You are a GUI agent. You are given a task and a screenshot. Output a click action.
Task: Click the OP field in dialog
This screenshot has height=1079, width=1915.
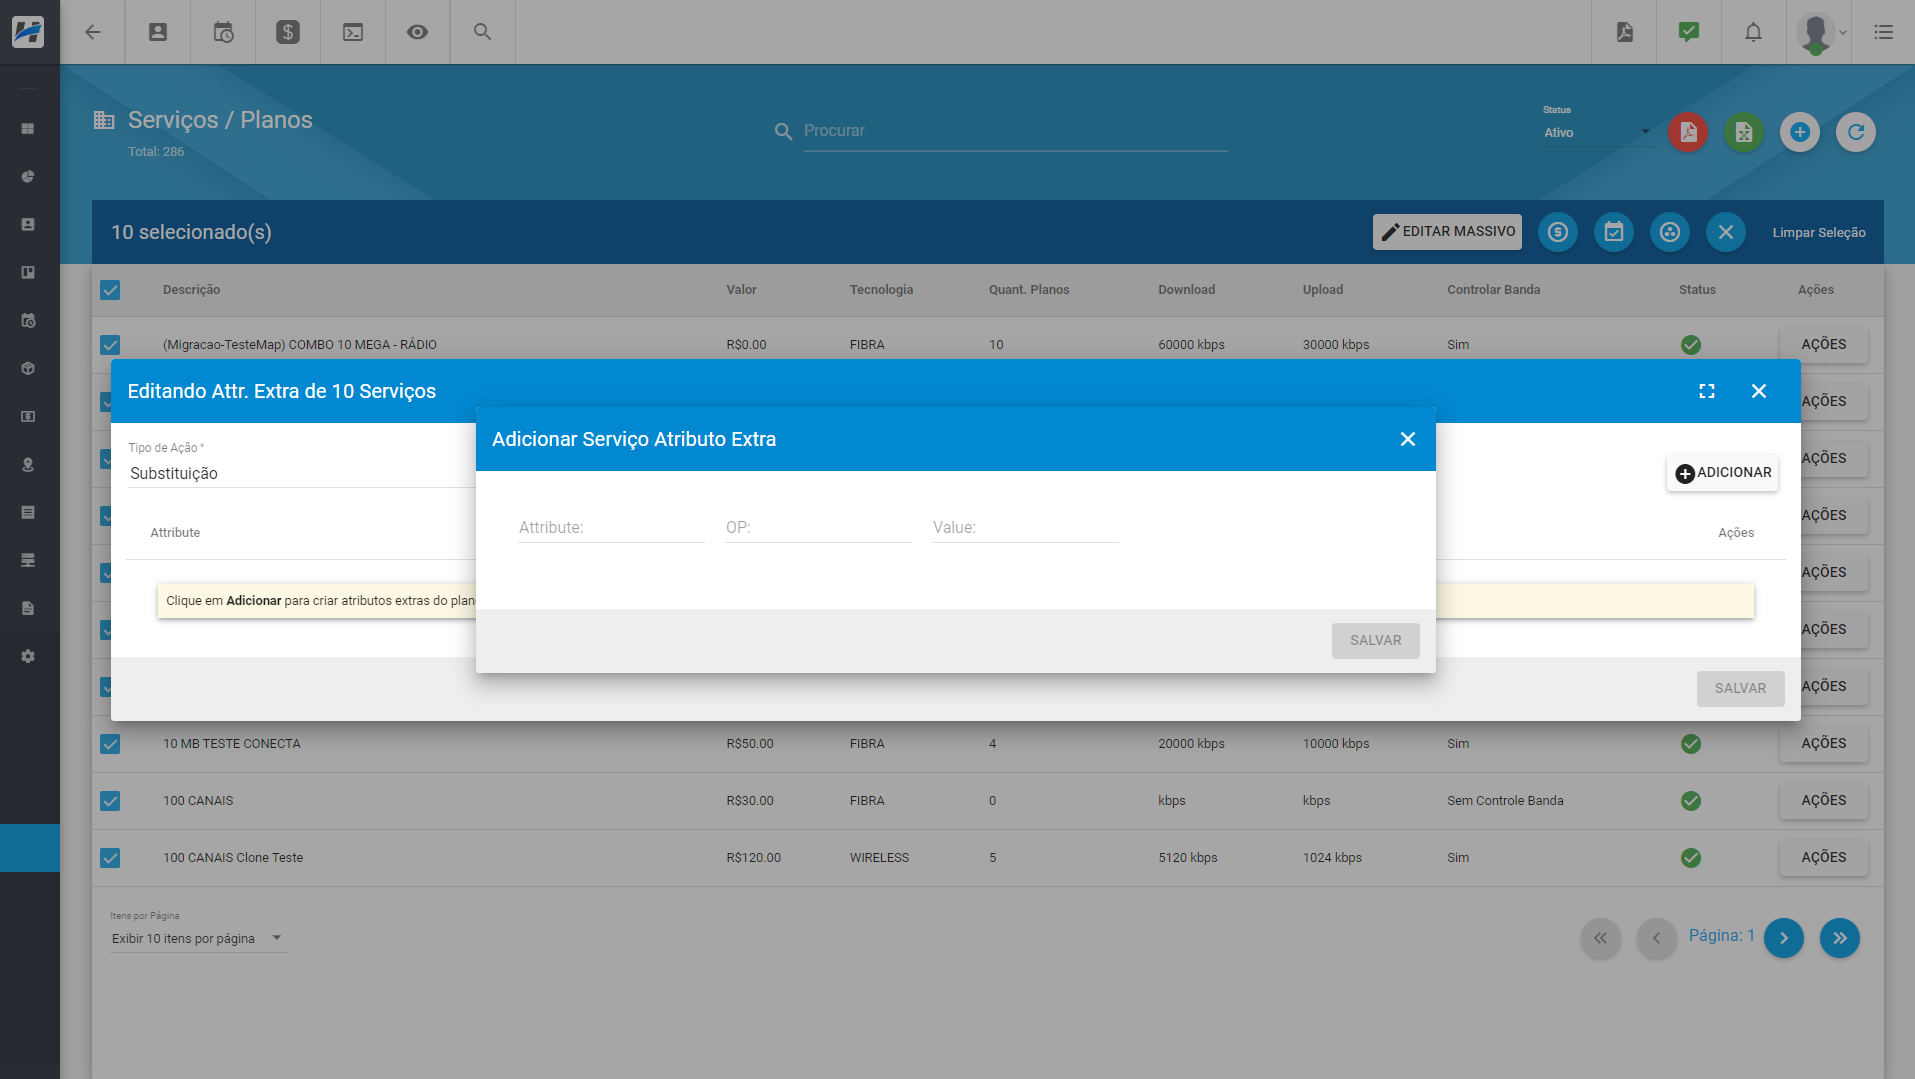pyautogui.click(x=818, y=527)
